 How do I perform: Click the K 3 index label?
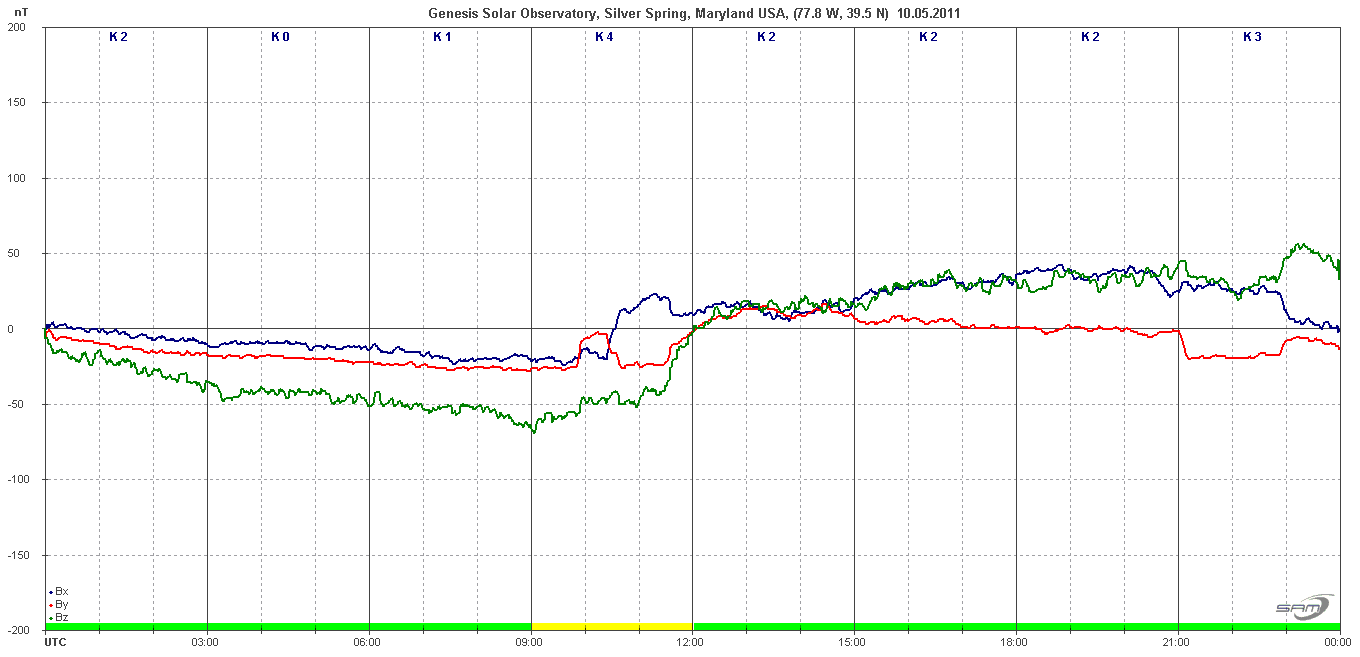click(x=1252, y=37)
